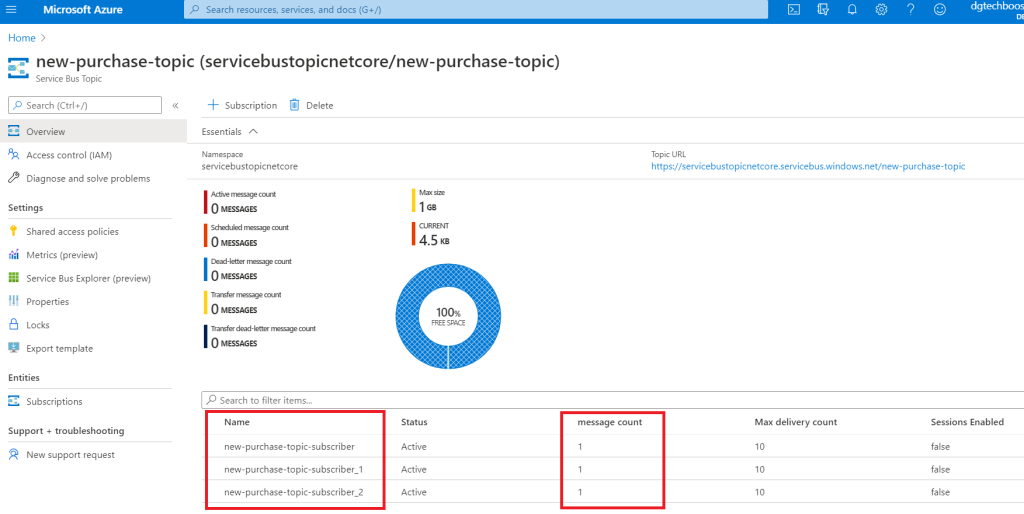This screenshot has height=514, width=1024.
Task: Click the Add Subscription button
Action: pos(242,105)
